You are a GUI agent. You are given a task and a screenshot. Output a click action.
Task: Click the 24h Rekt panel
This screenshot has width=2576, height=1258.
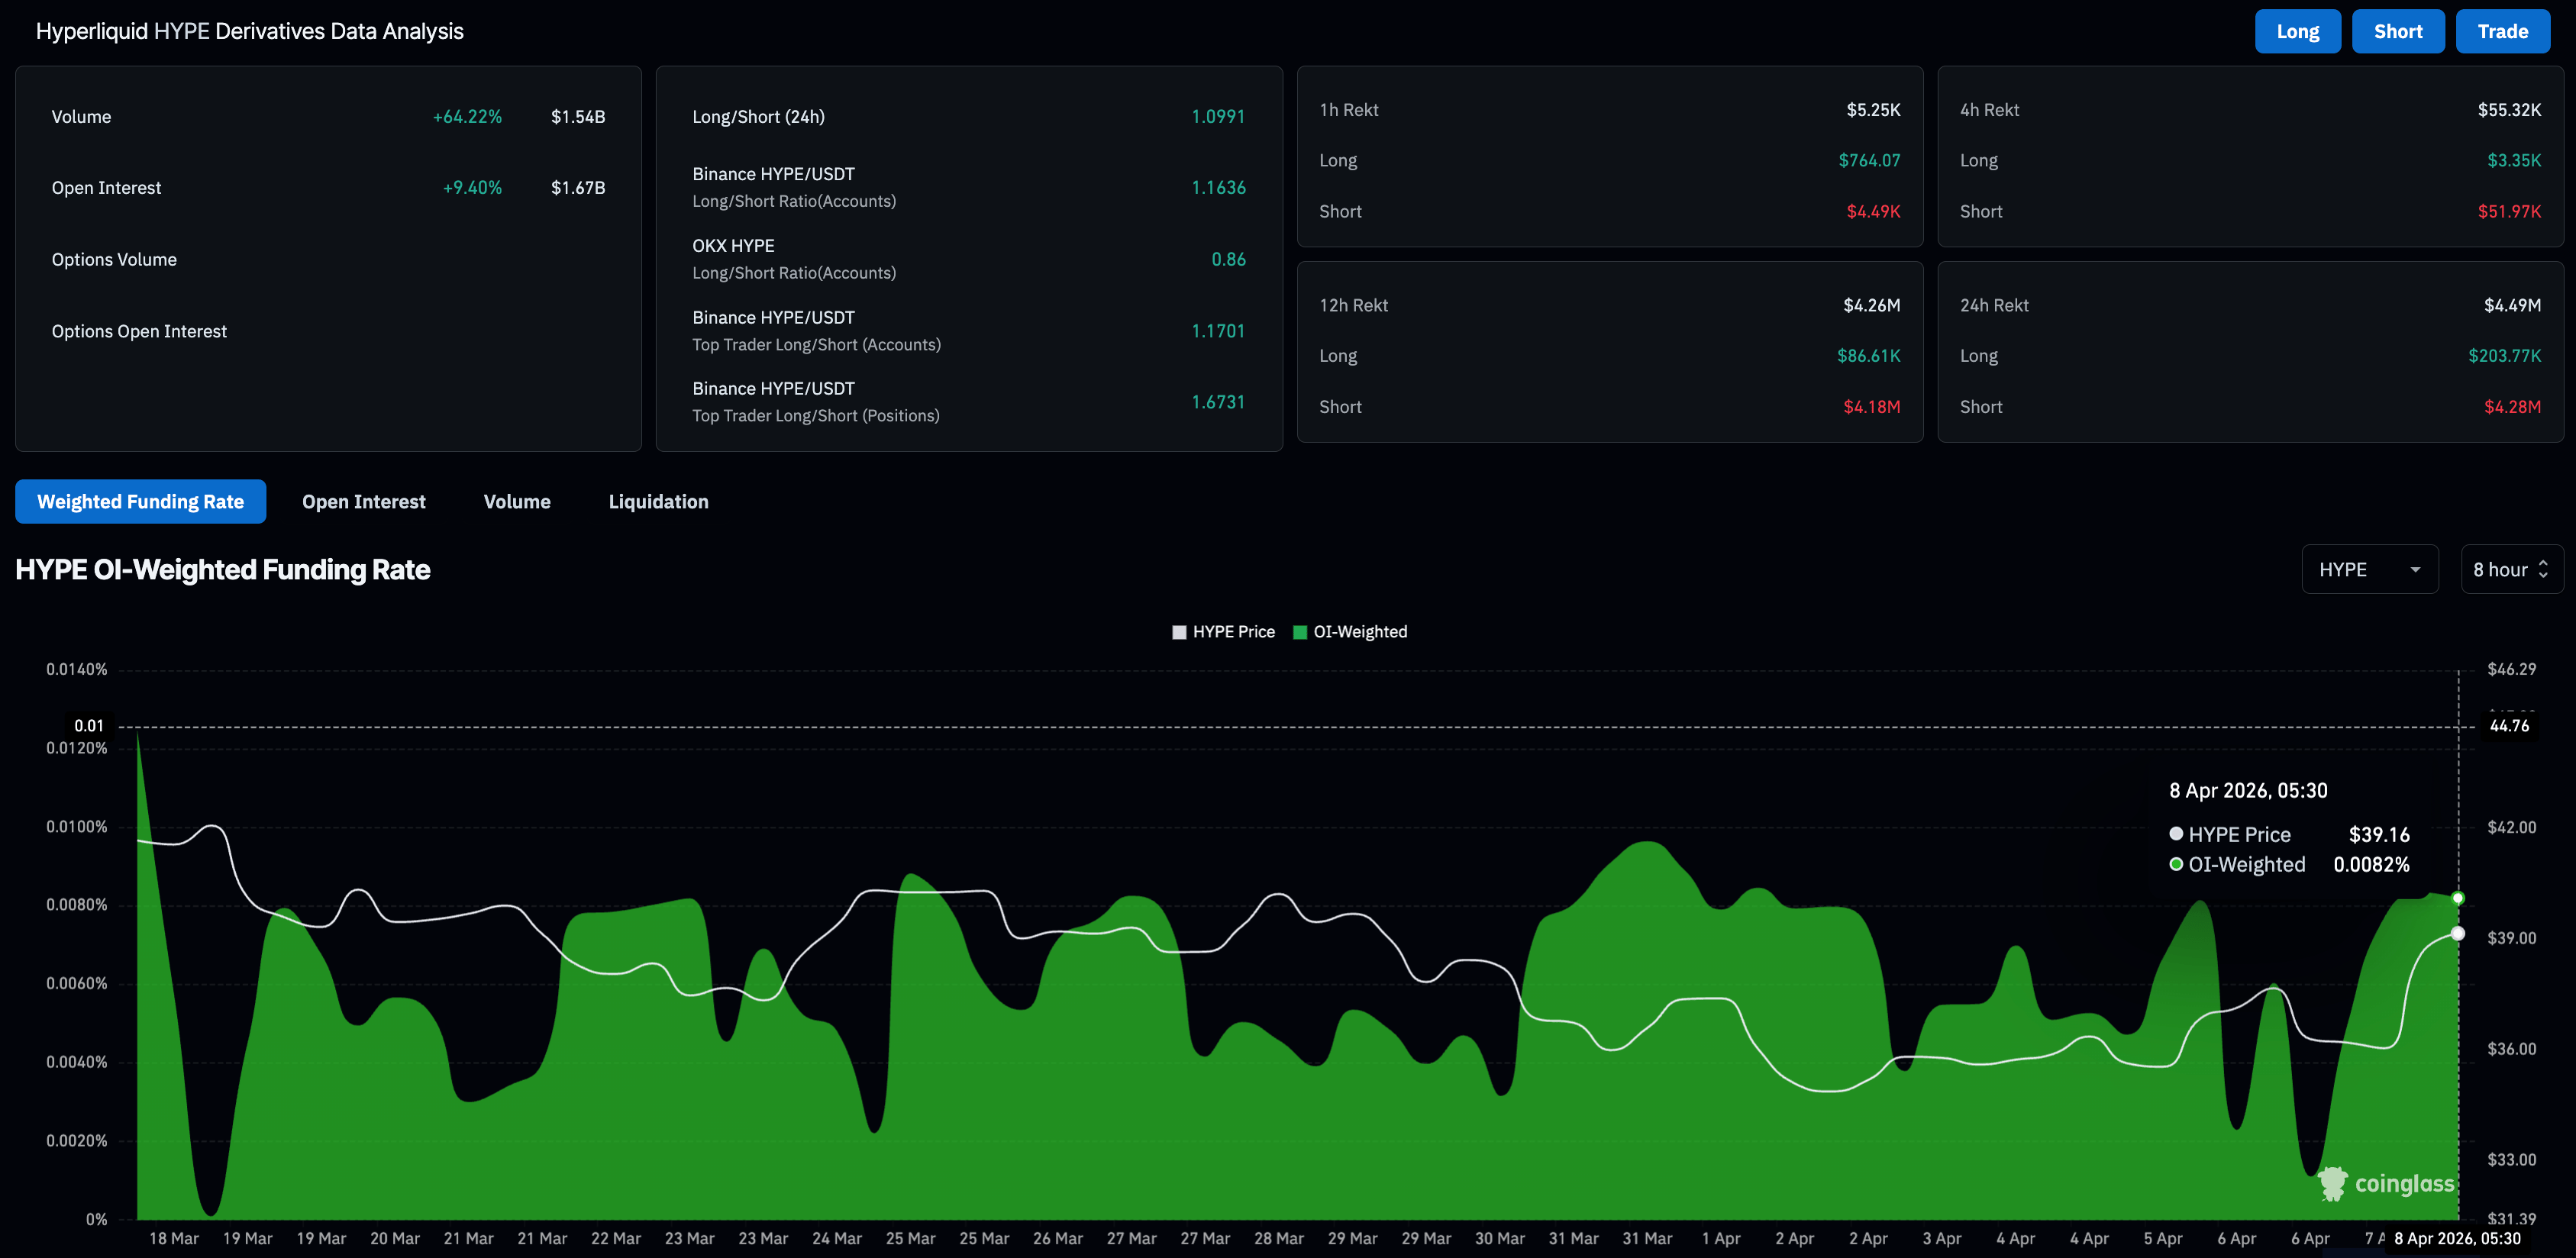point(2249,352)
